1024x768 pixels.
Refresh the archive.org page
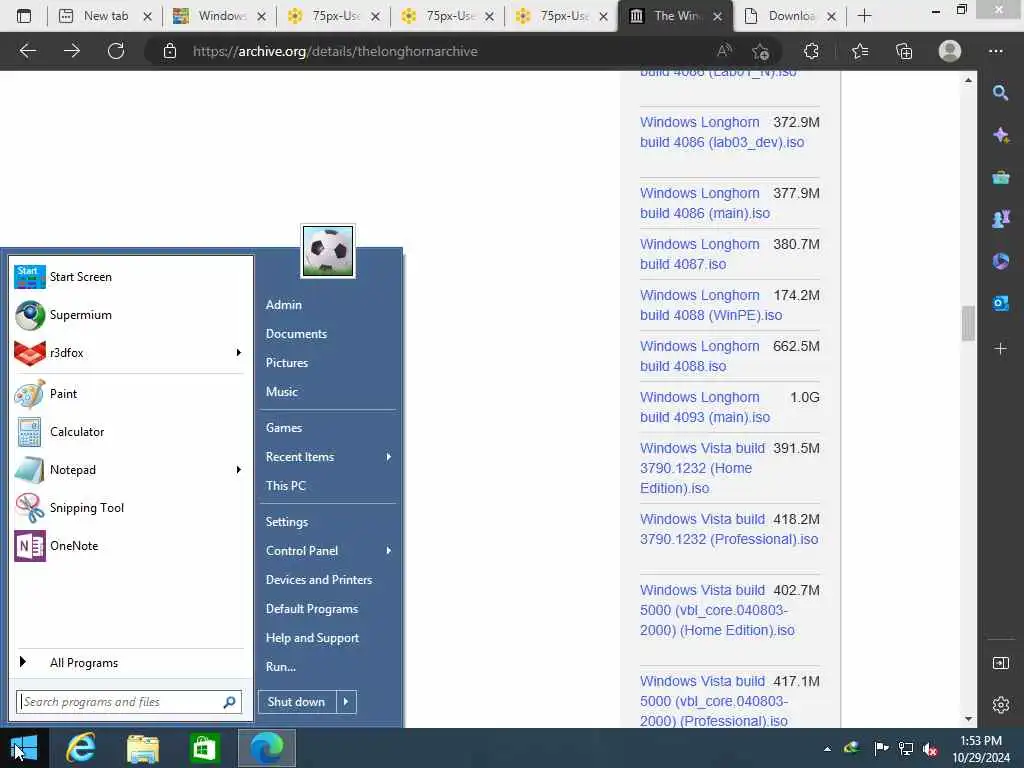(x=116, y=51)
